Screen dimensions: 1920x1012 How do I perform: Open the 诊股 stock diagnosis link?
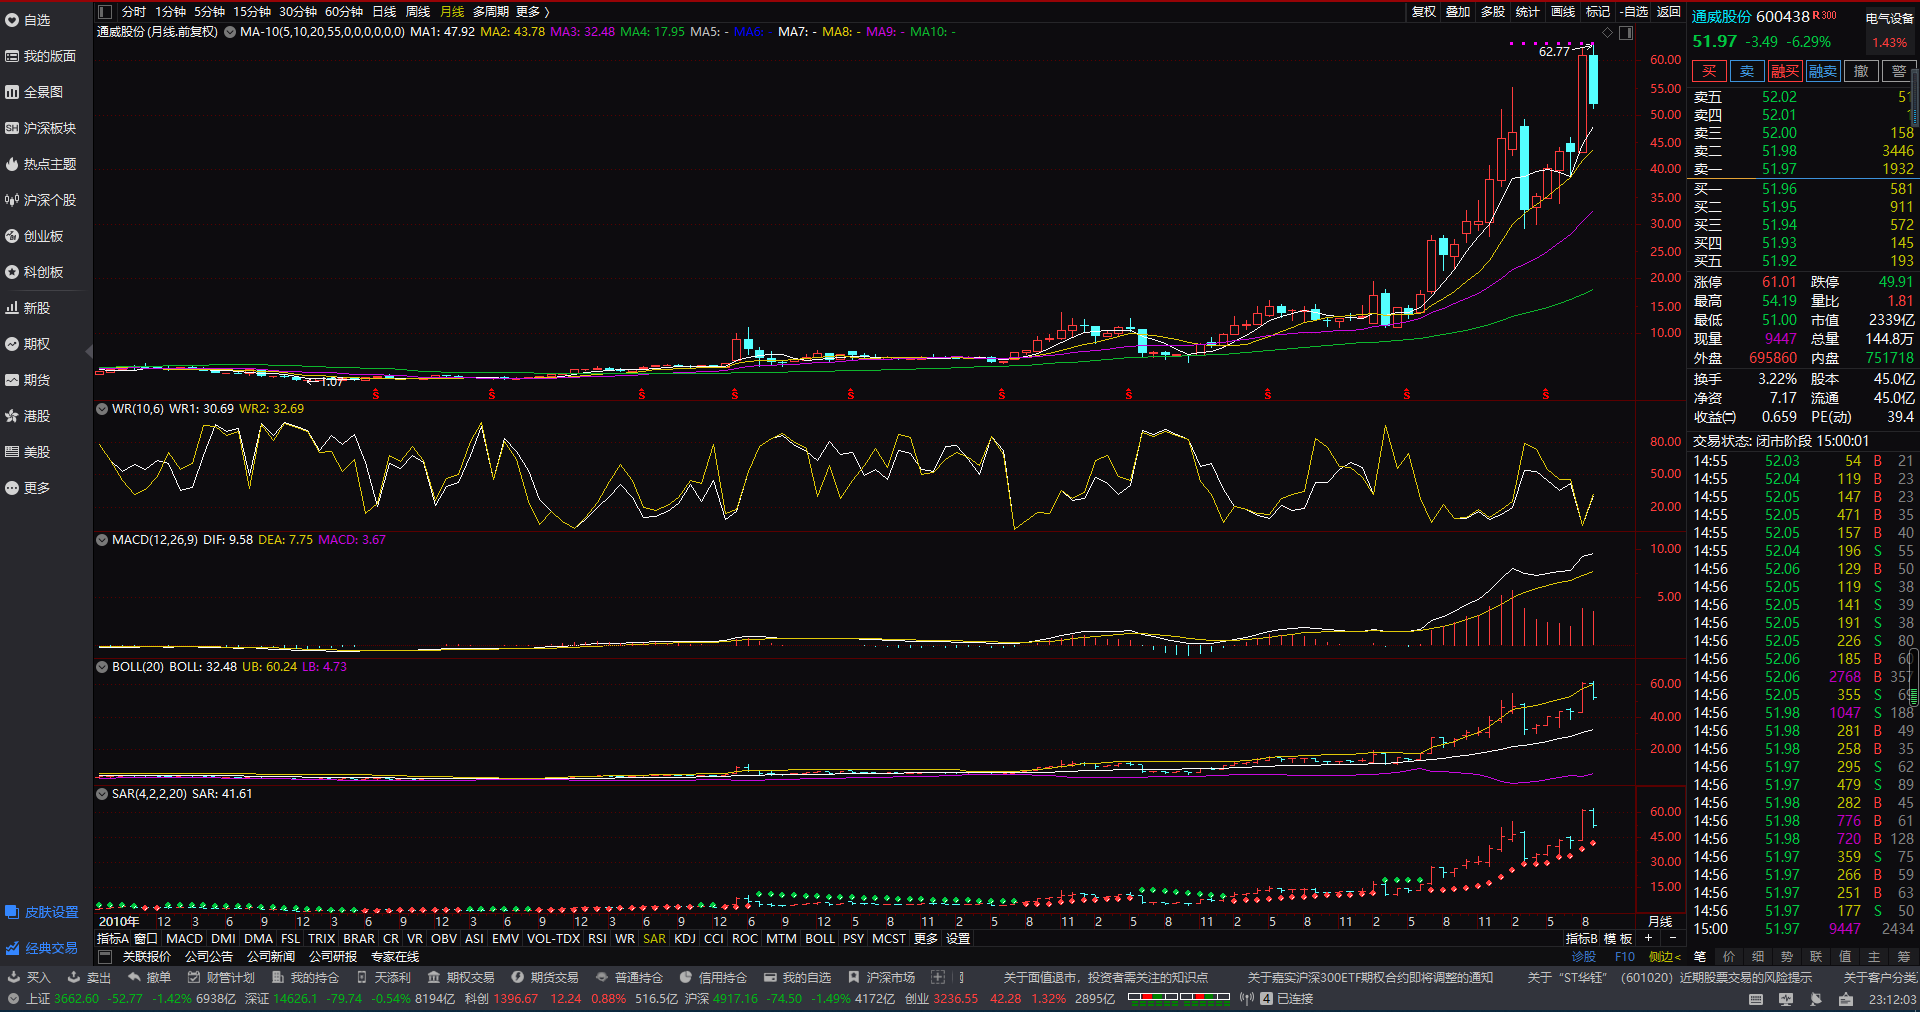[1584, 957]
